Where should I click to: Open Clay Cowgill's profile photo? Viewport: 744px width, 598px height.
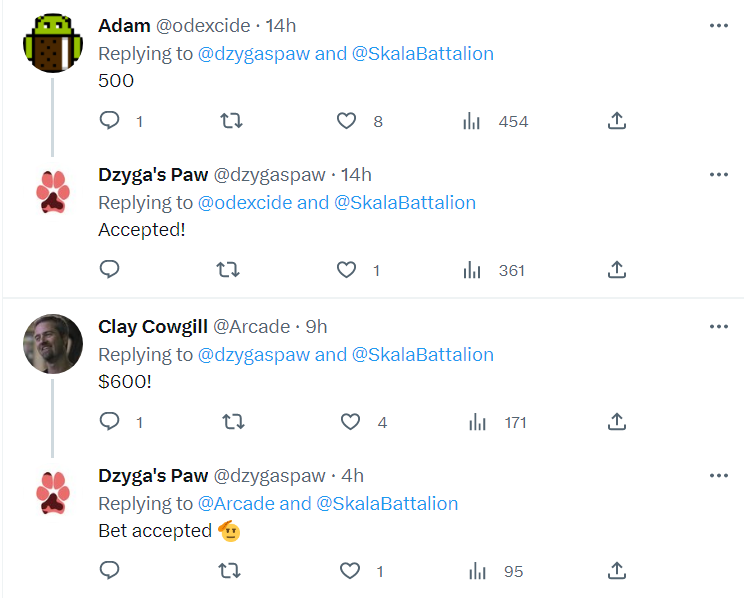tap(53, 344)
